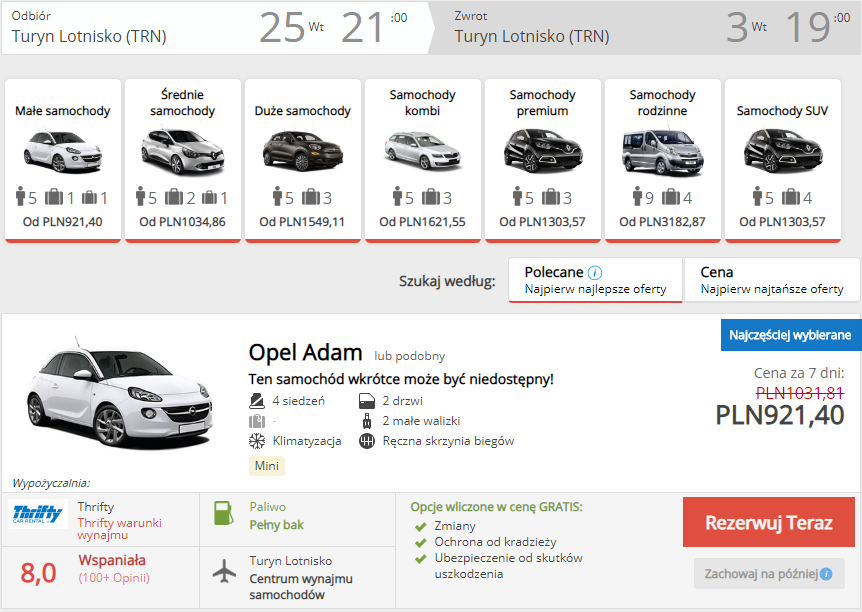Sort by Polecane best offers first
Viewport: 862px width, 612px height.
click(x=595, y=280)
